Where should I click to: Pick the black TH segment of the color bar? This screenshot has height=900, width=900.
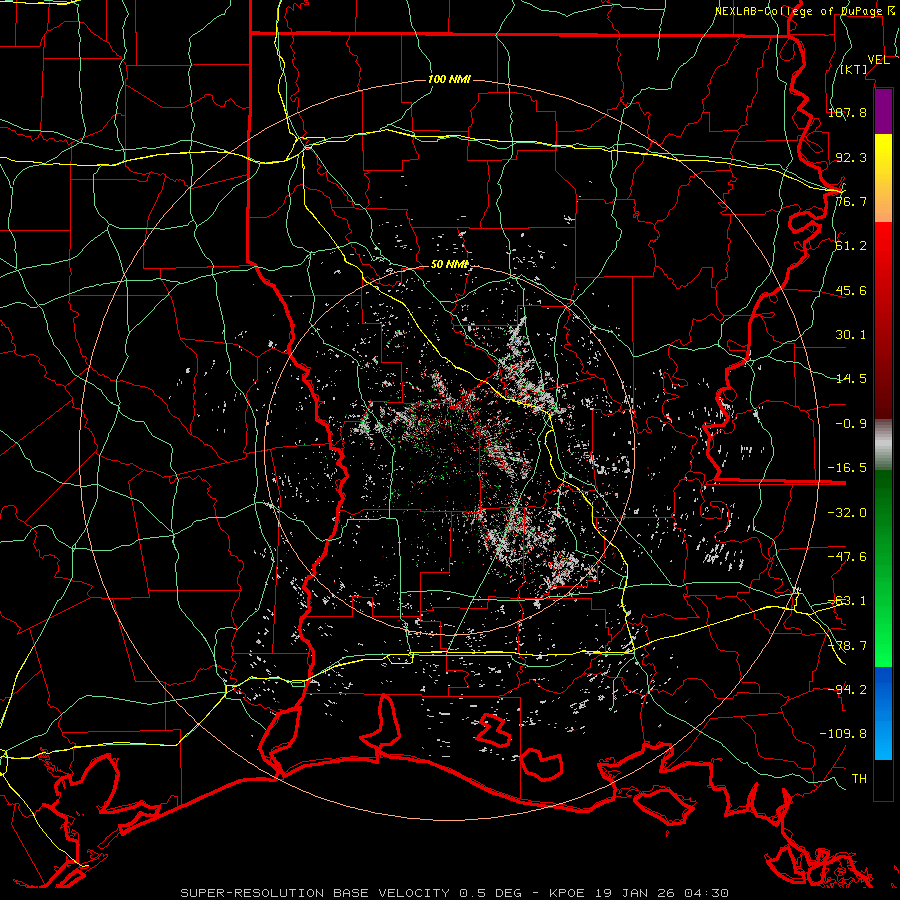883,779
